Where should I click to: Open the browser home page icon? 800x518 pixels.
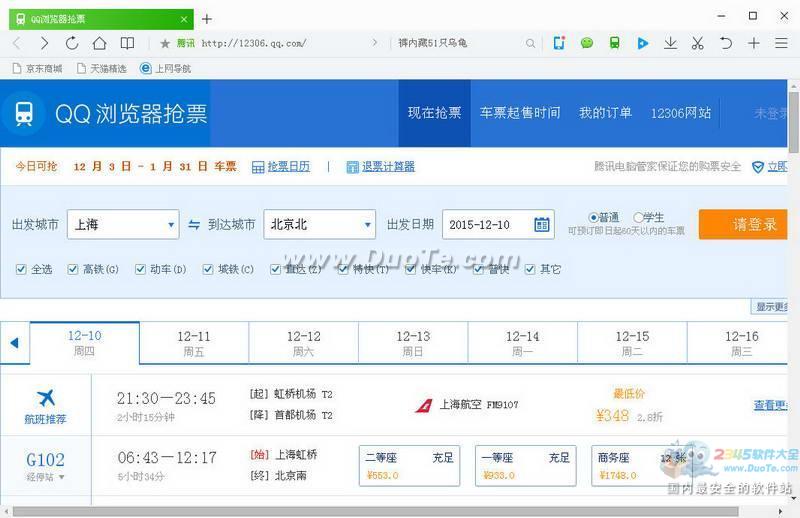pos(99,43)
